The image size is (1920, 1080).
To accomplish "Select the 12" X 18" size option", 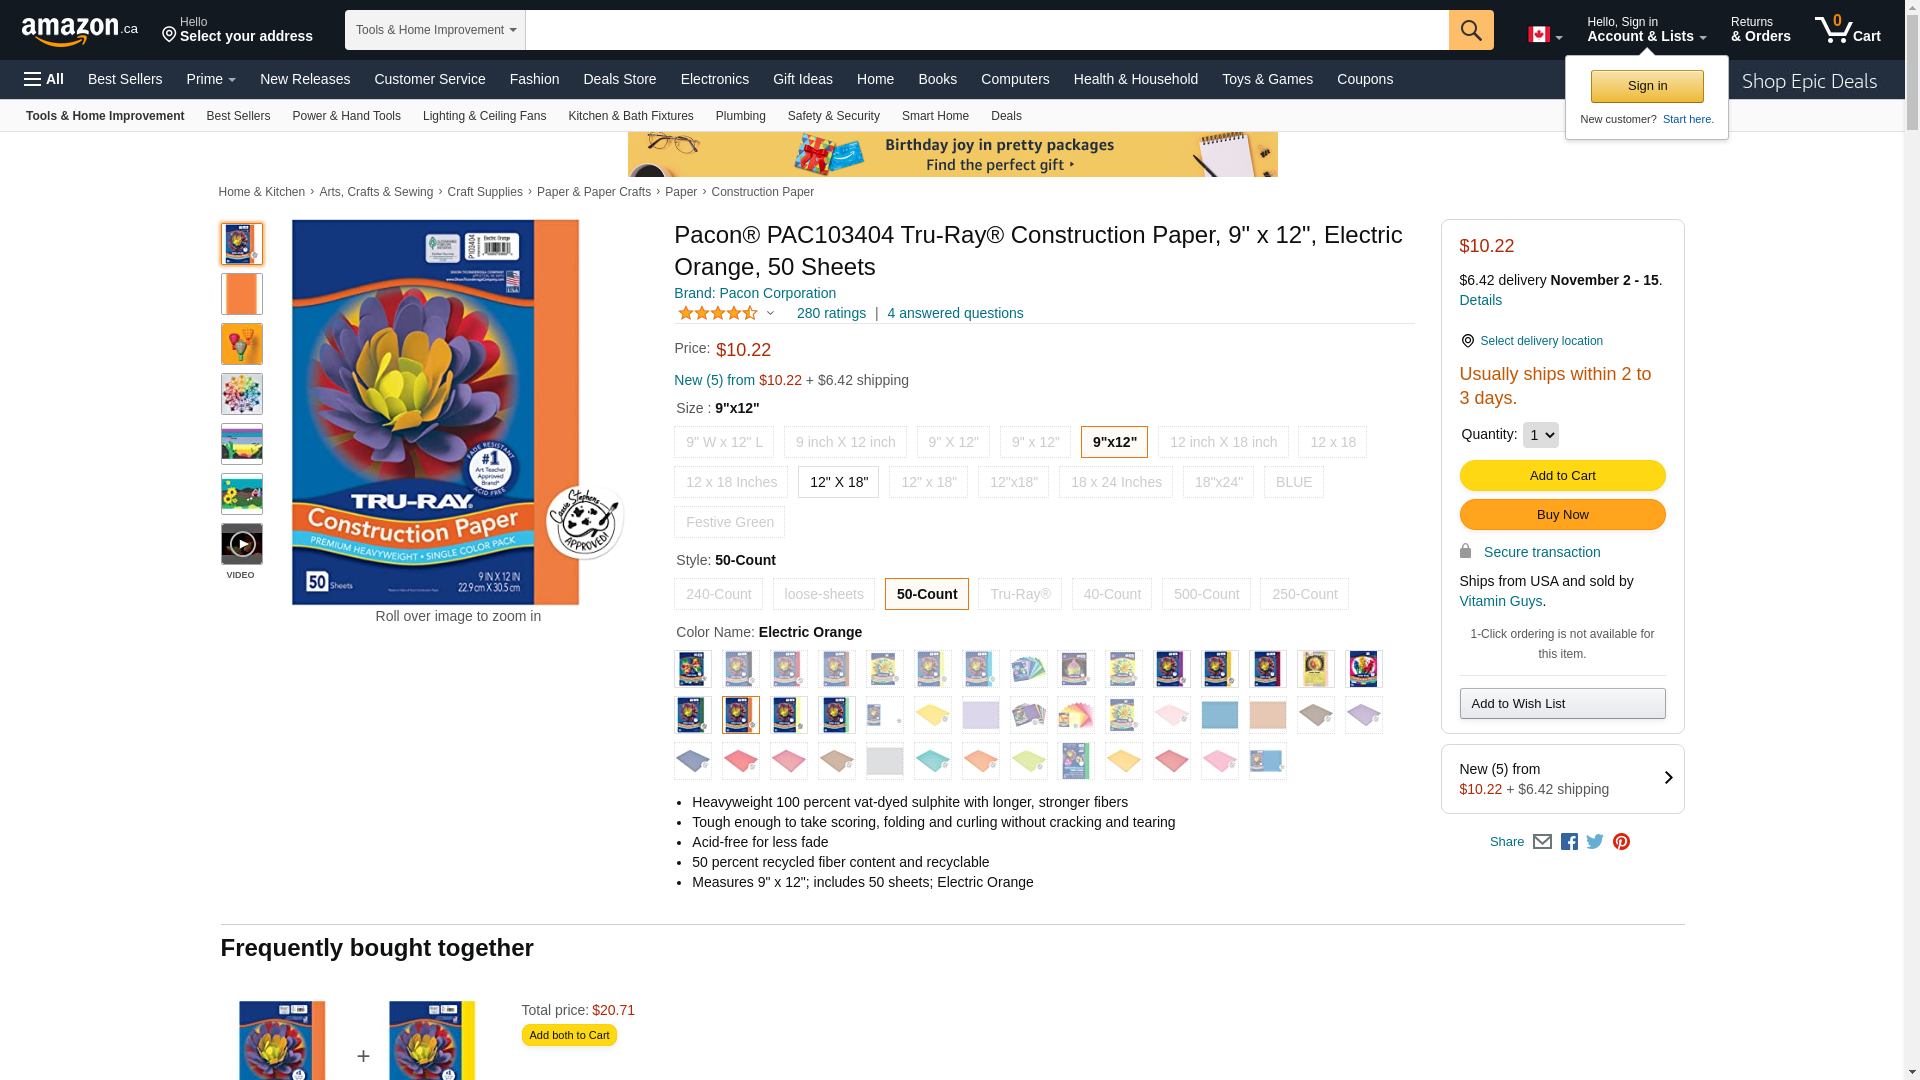I will click(x=838, y=482).
